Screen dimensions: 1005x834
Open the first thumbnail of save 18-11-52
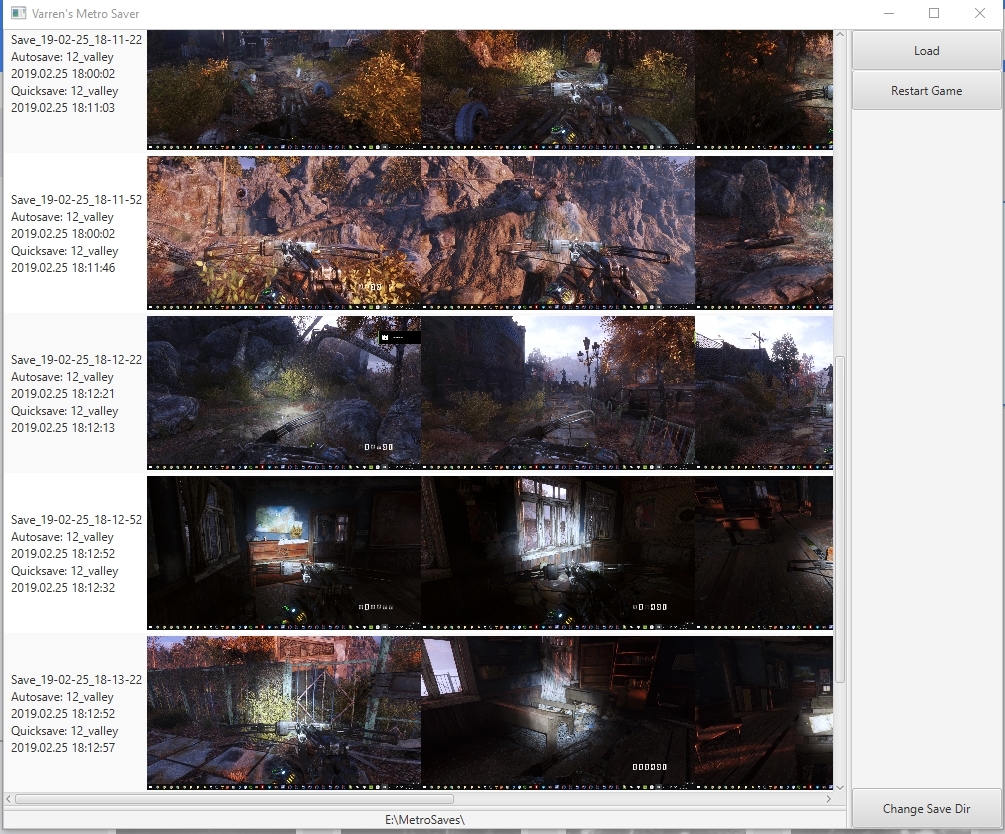284,233
